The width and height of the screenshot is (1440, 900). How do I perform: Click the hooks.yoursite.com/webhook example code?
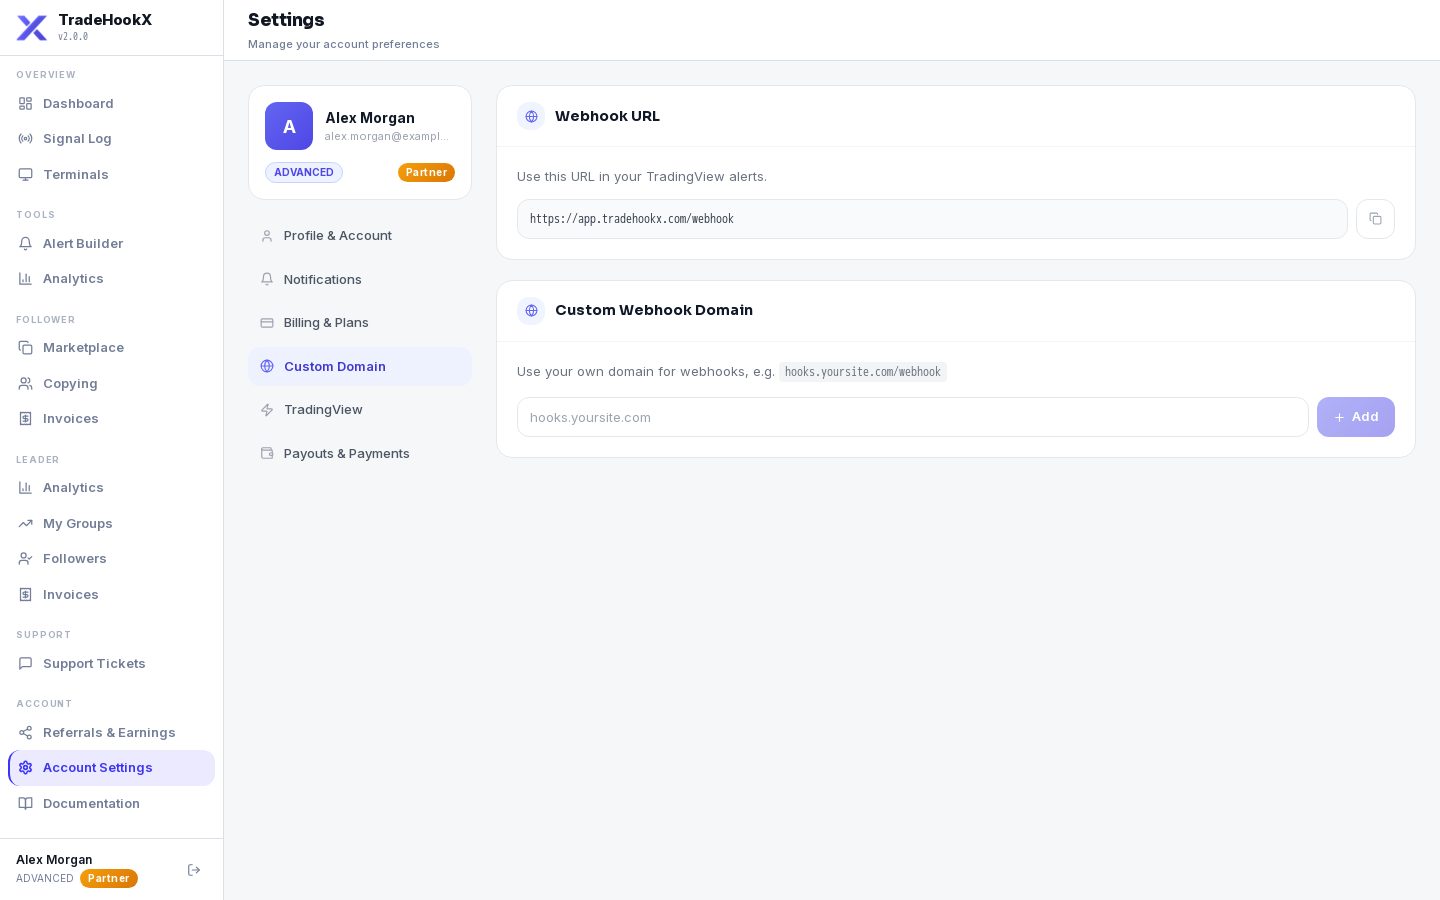pyautogui.click(x=863, y=372)
